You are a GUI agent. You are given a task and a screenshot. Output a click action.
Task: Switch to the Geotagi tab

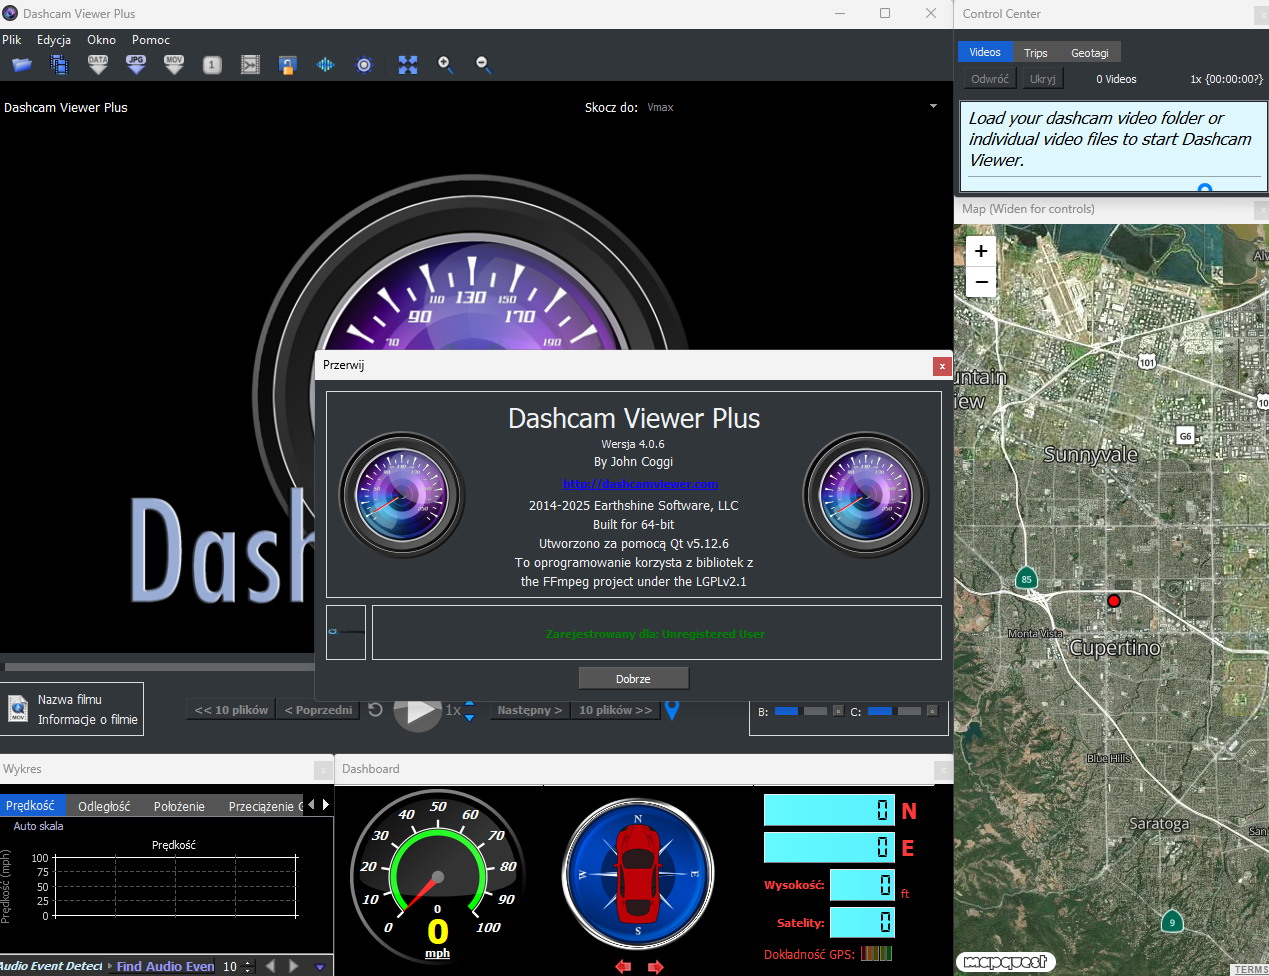1090,53
